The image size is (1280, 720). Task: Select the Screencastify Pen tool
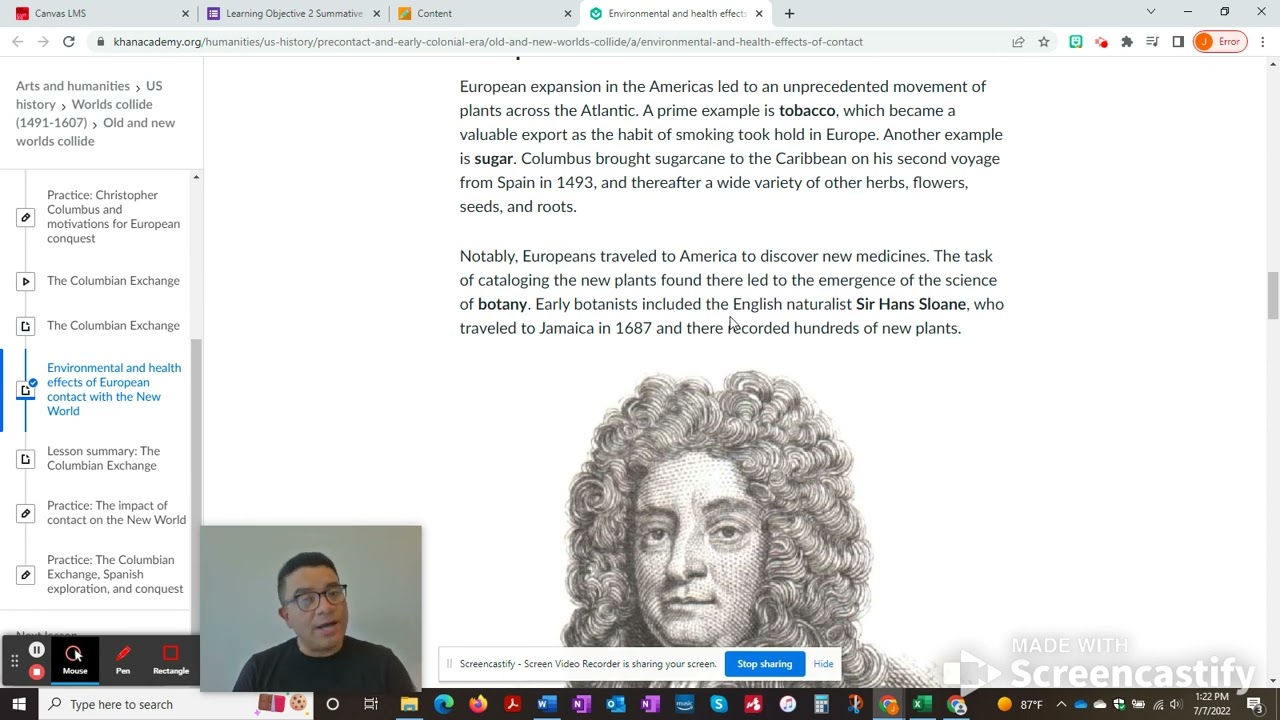click(x=123, y=660)
